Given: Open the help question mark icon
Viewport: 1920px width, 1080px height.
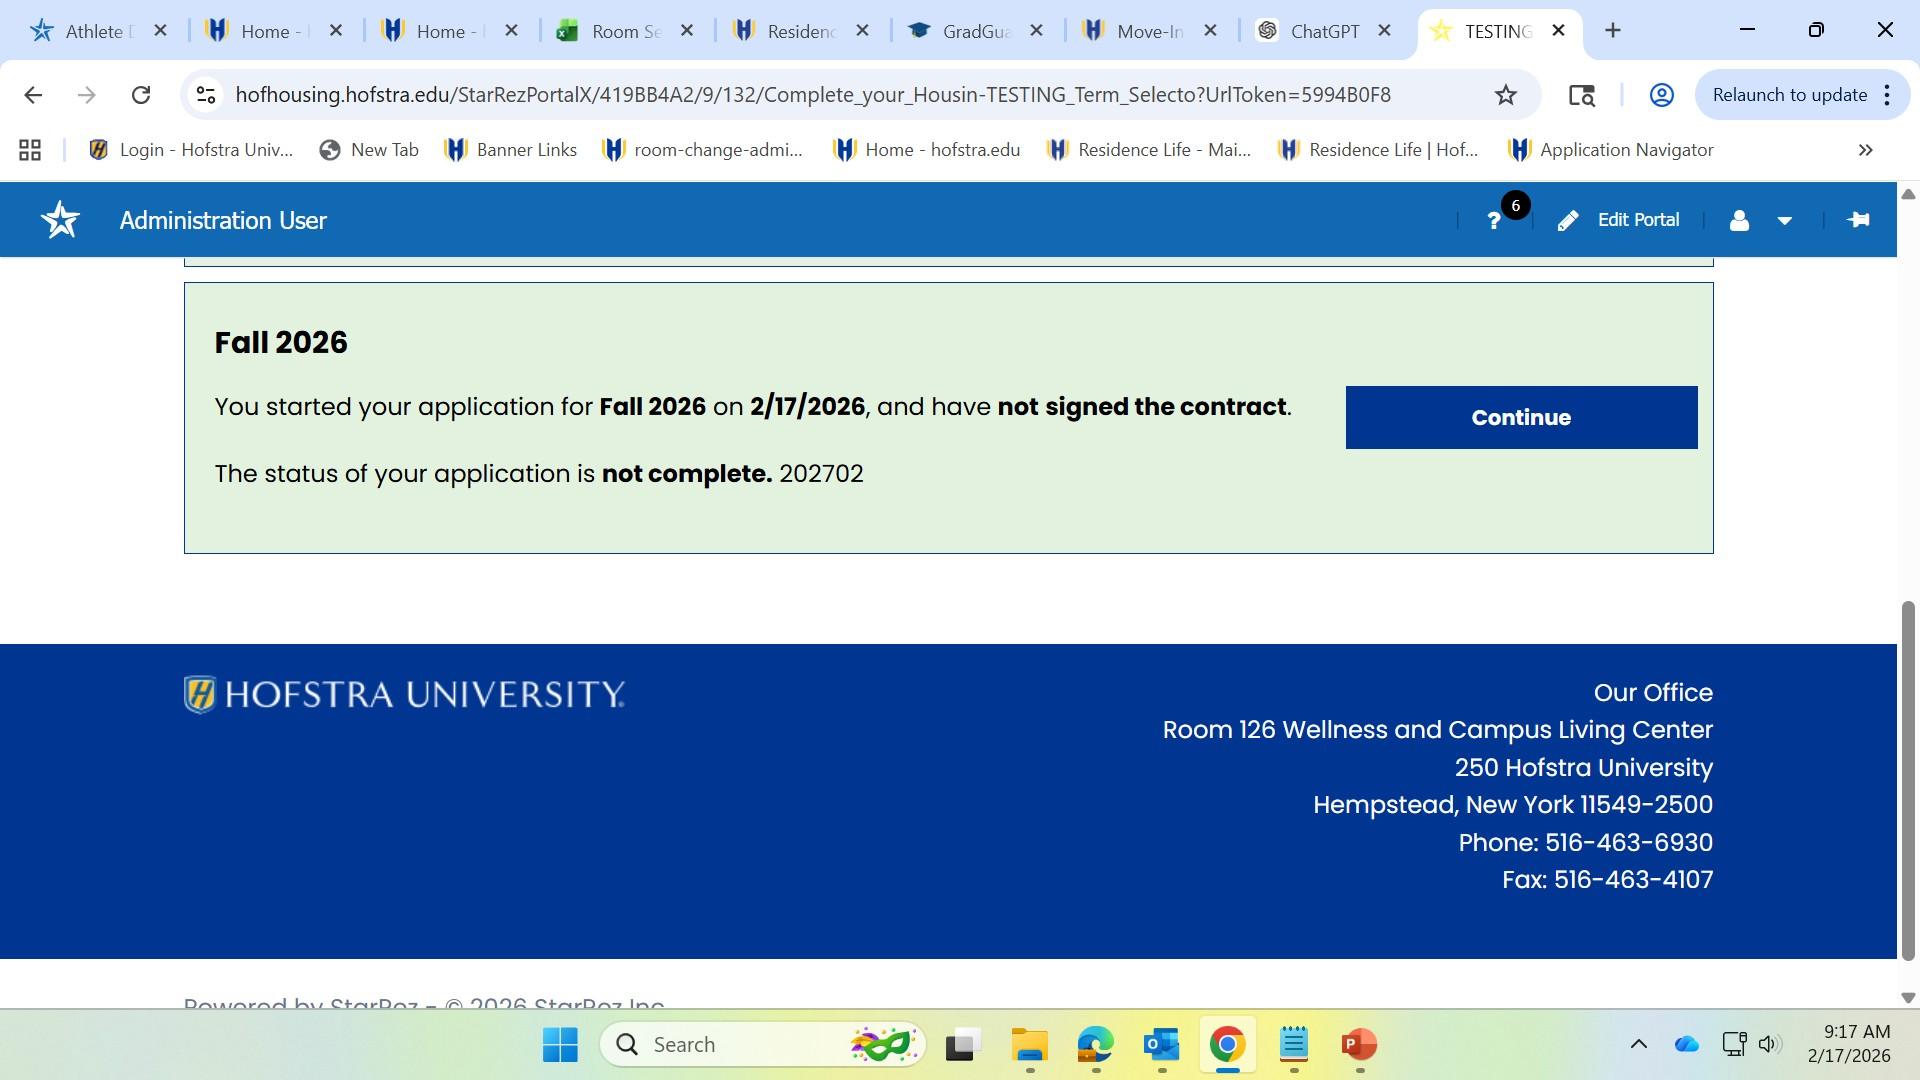Looking at the screenshot, I should (x=1493, y=221).
